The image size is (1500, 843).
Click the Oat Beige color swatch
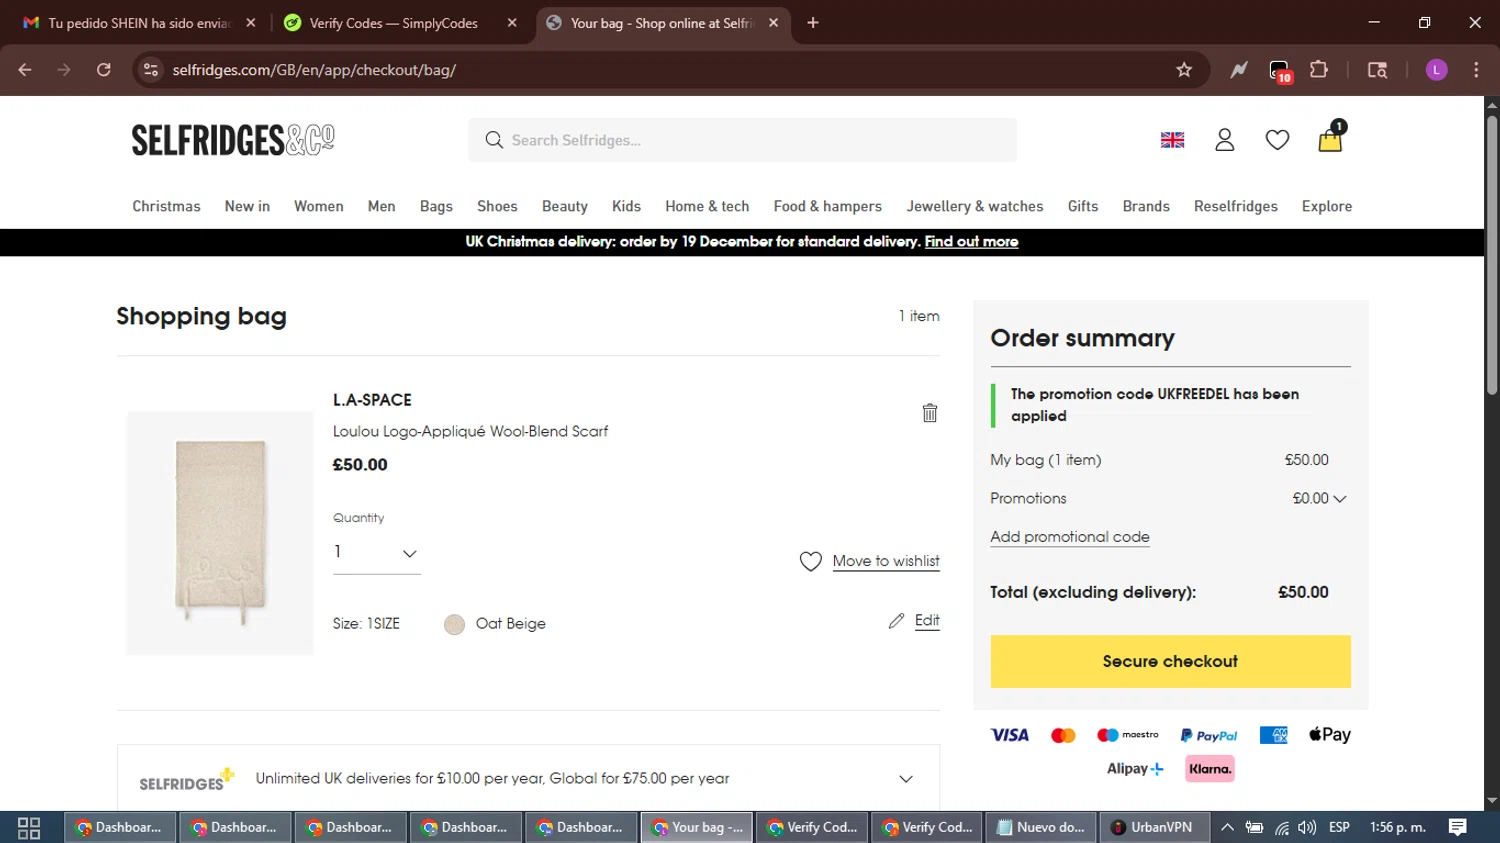pyautogui.click(x=454, y=624)
